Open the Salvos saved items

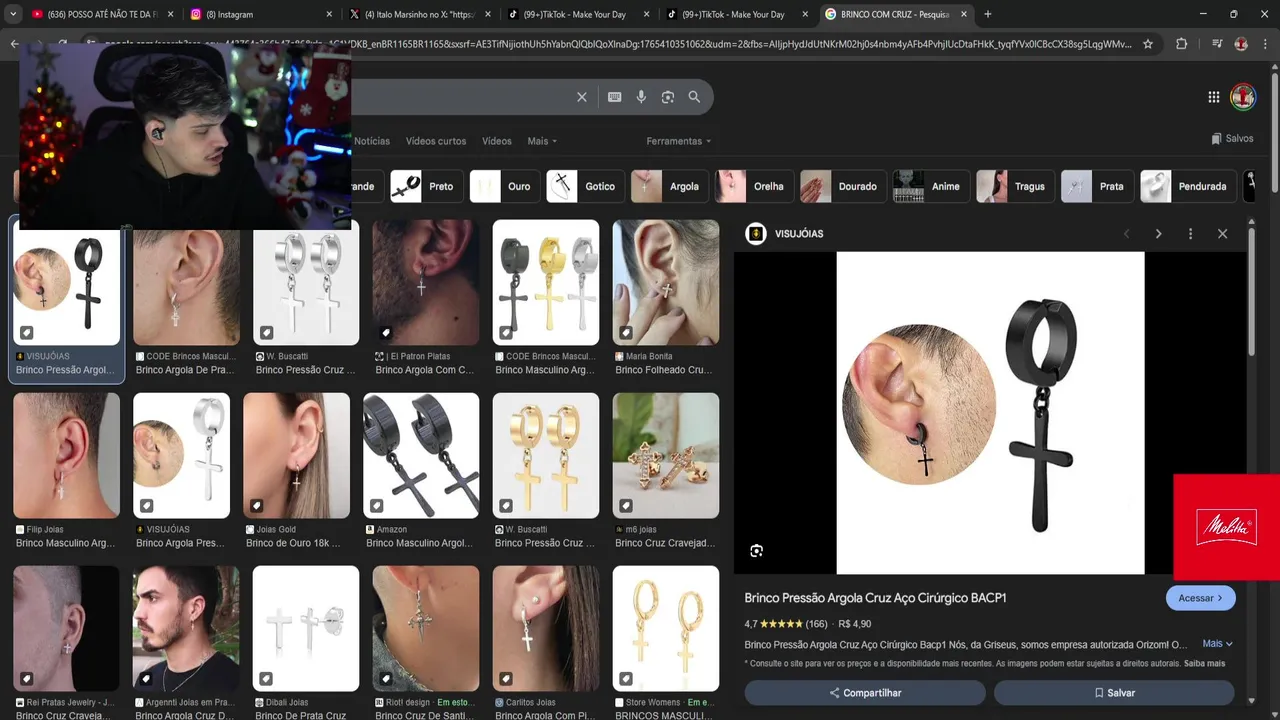tap(1232, 139)
